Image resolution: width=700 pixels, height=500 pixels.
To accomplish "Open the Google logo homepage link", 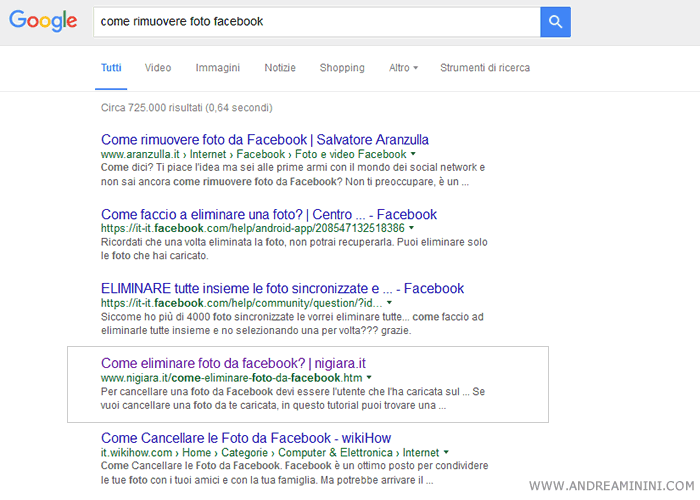I will pos(43,21).
